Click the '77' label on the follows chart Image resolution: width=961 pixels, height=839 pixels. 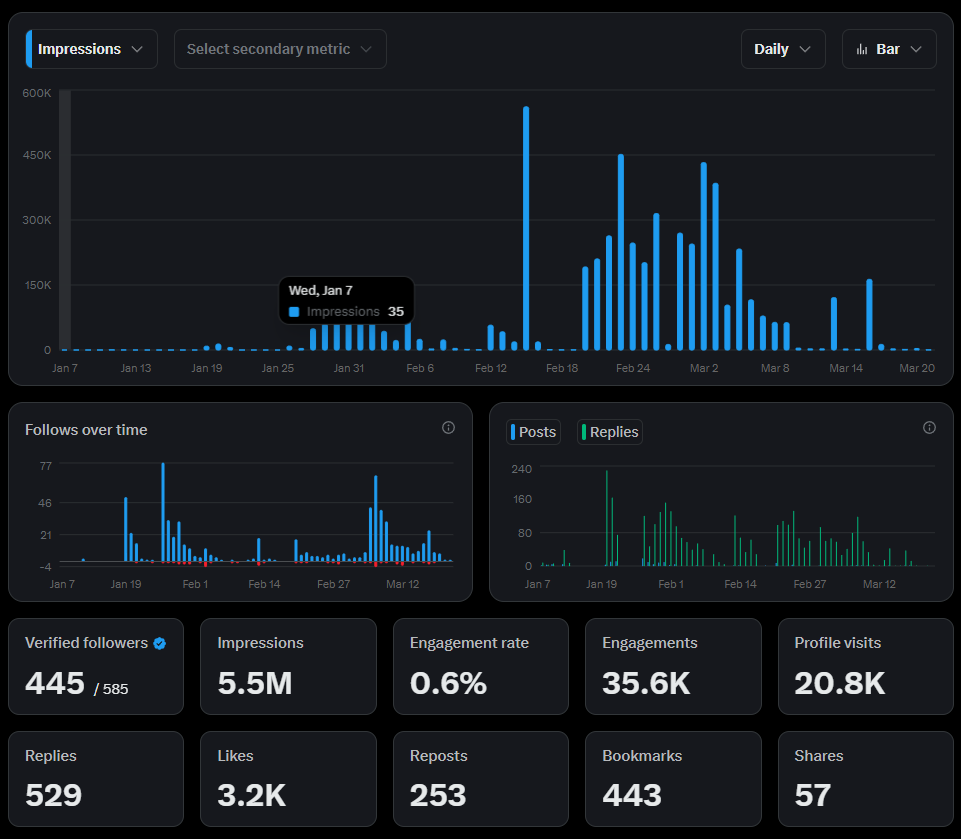coord(46,466)
